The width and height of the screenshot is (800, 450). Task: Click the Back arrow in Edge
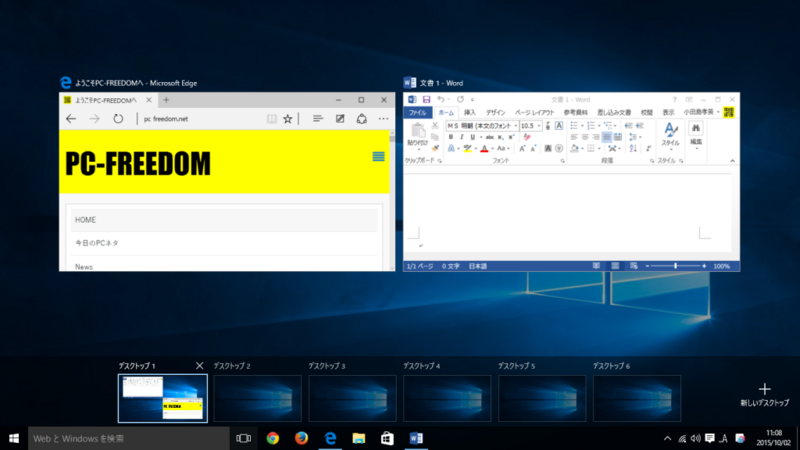coord(71,119)
